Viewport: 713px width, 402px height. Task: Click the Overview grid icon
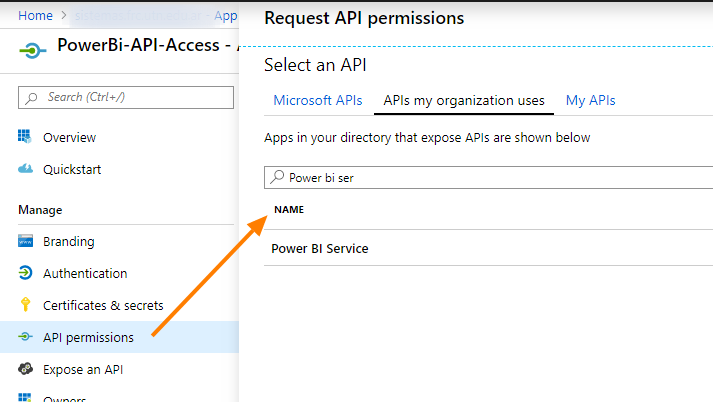[x=25, y=136]
